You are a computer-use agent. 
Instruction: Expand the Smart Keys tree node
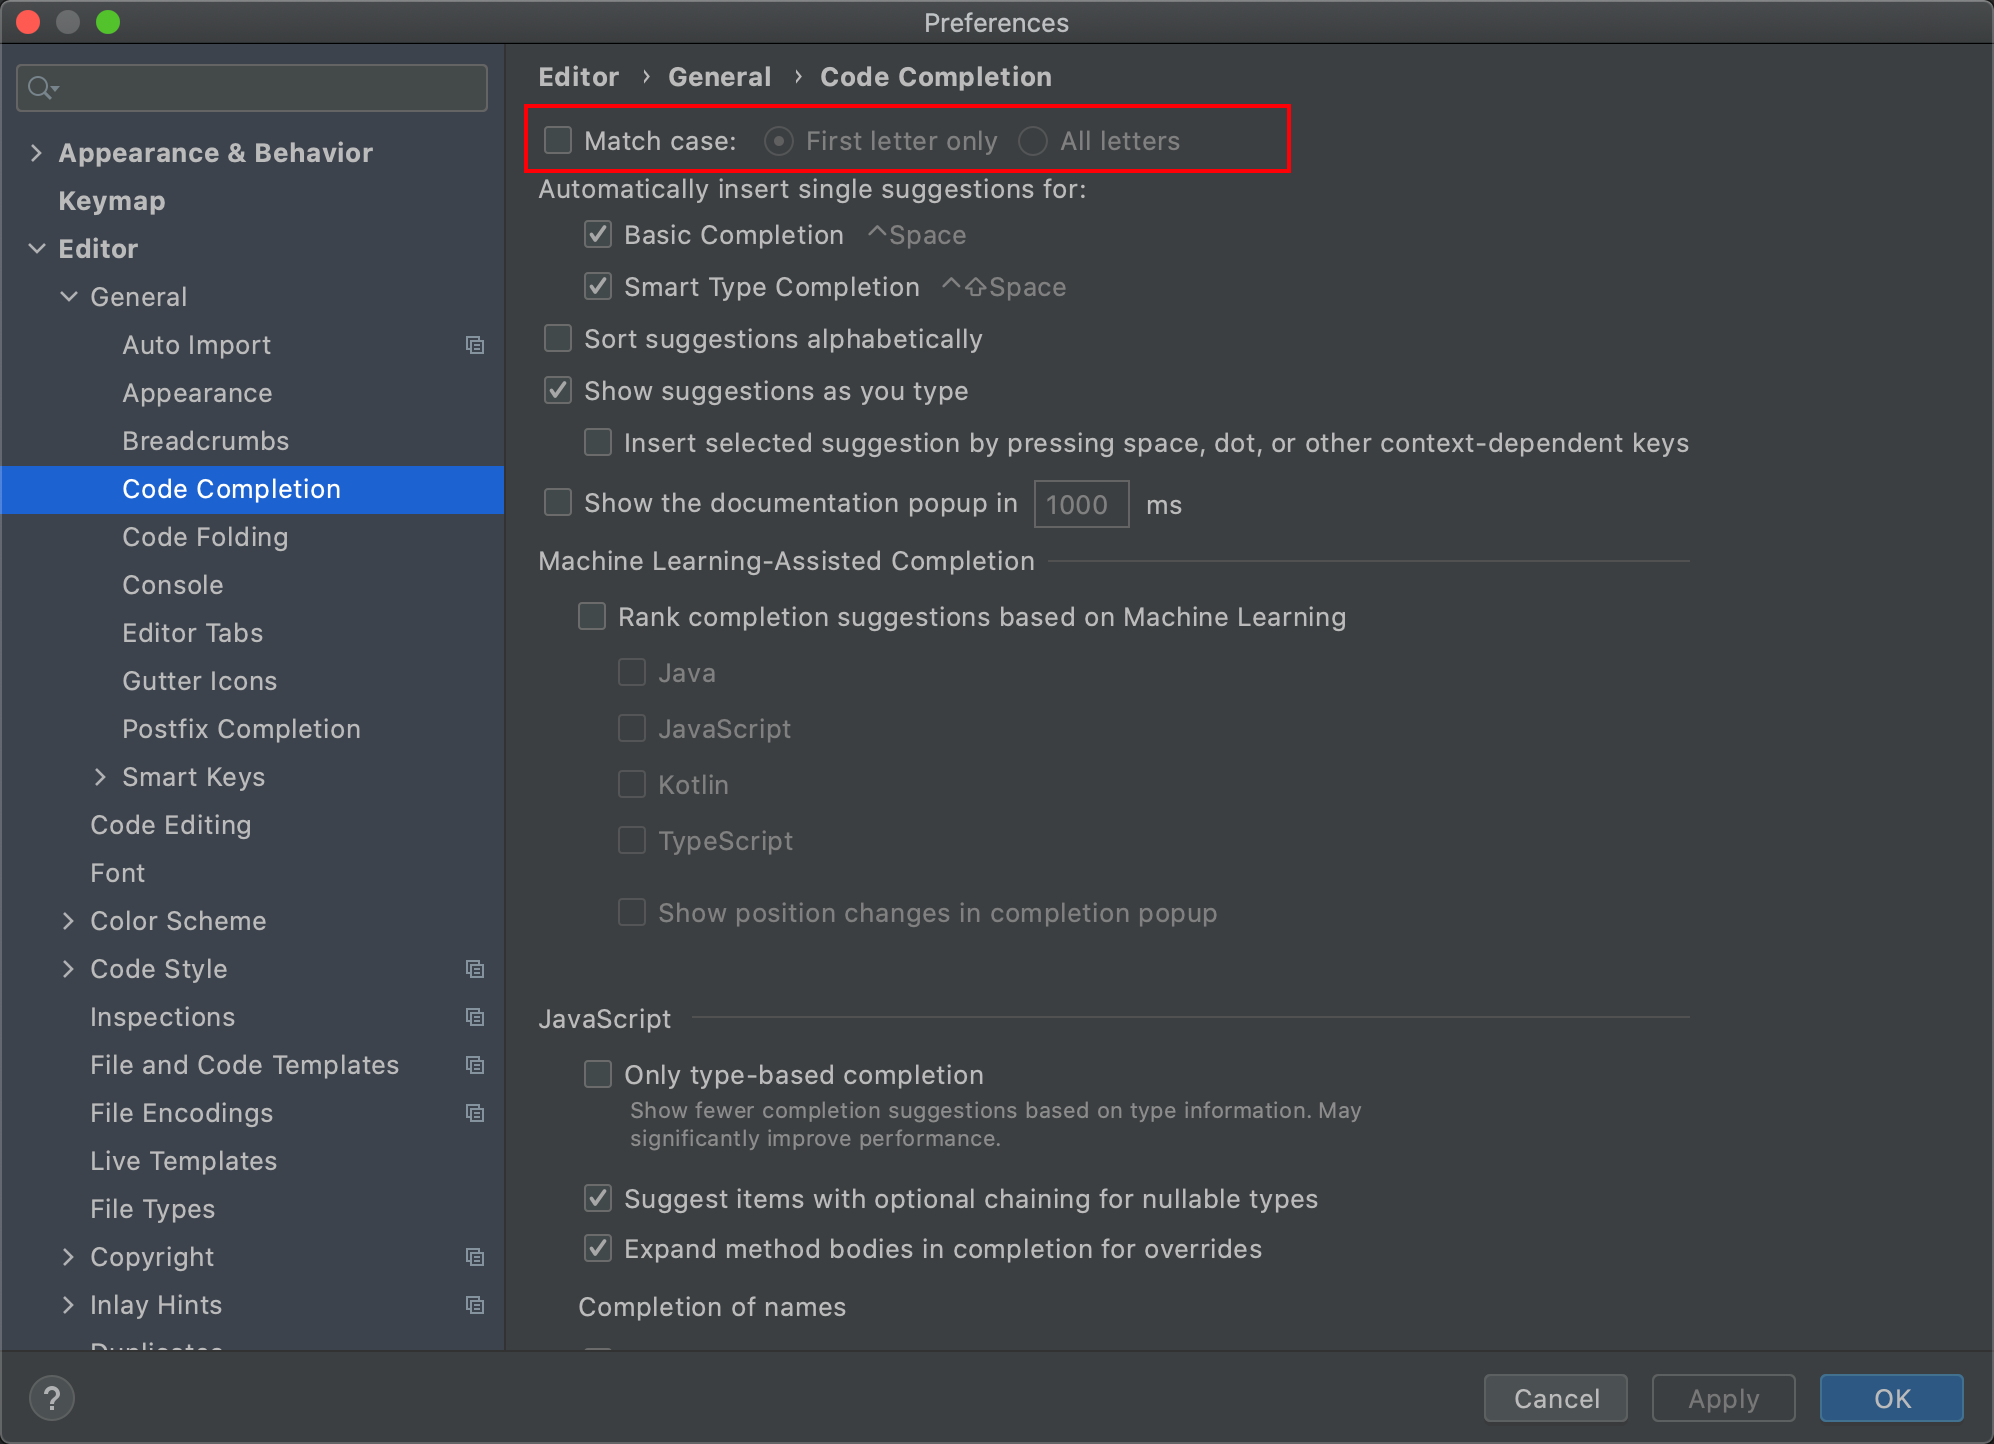click(100, 777)
